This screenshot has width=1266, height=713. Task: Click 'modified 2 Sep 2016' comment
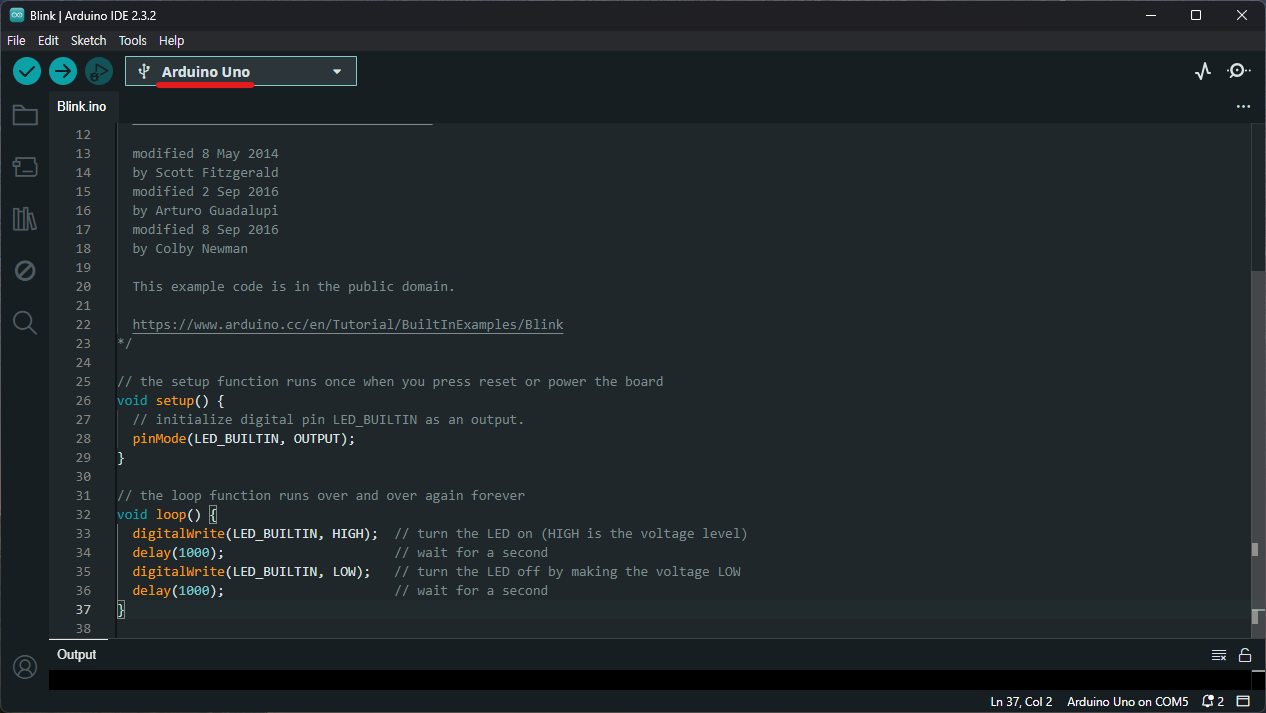(x=205, y=192)
